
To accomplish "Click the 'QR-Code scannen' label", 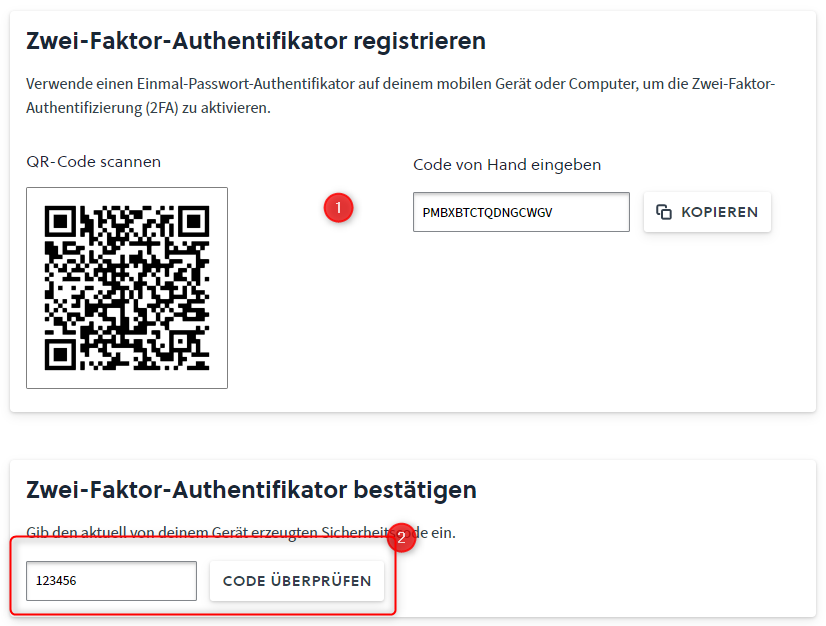I will 93,162.
